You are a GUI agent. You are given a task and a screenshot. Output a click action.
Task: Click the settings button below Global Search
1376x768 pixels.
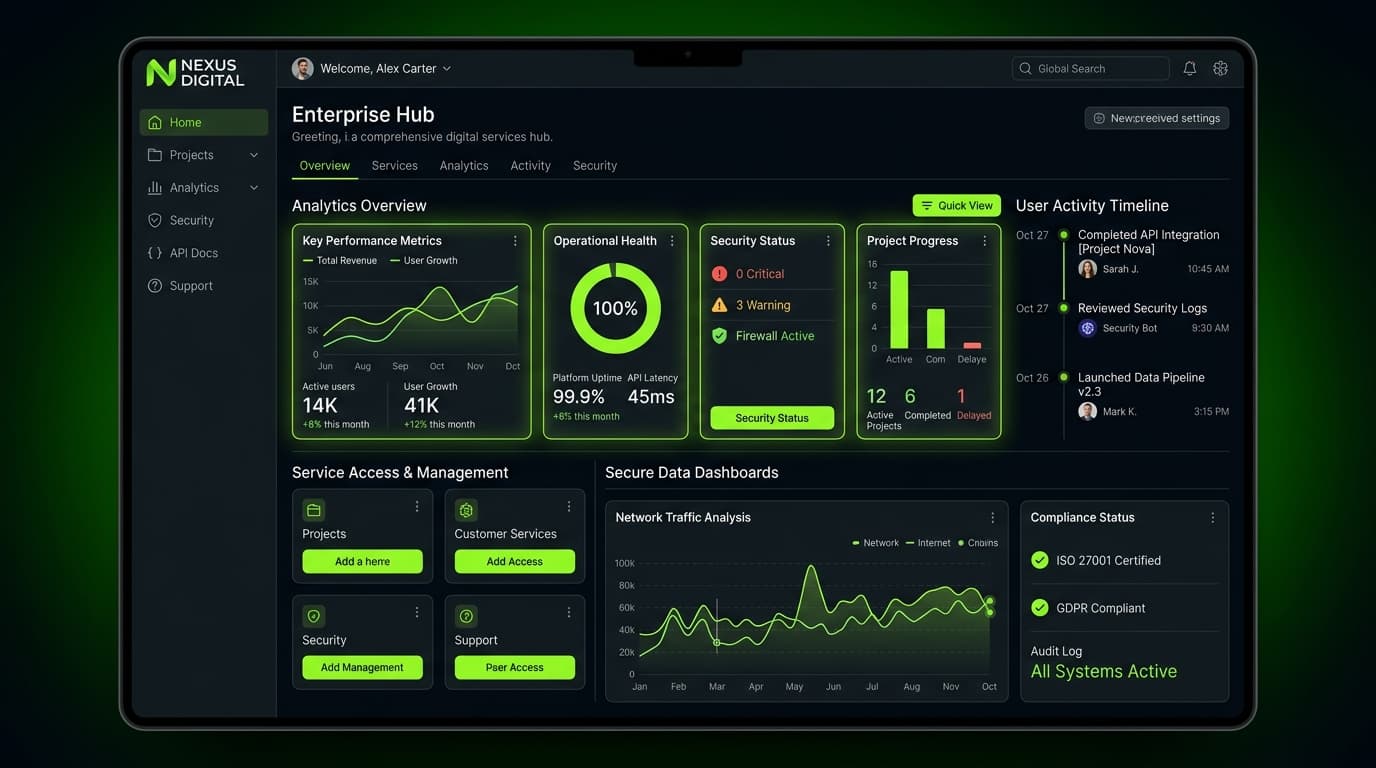1157,118
